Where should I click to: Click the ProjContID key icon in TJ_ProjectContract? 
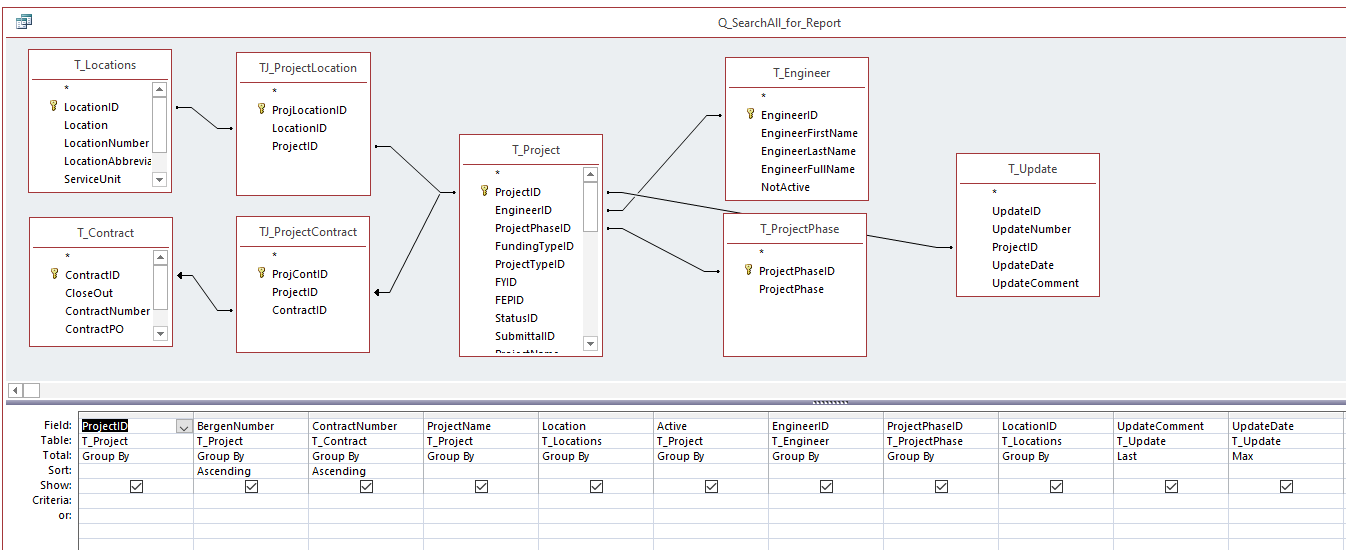[x=261, y=273]
